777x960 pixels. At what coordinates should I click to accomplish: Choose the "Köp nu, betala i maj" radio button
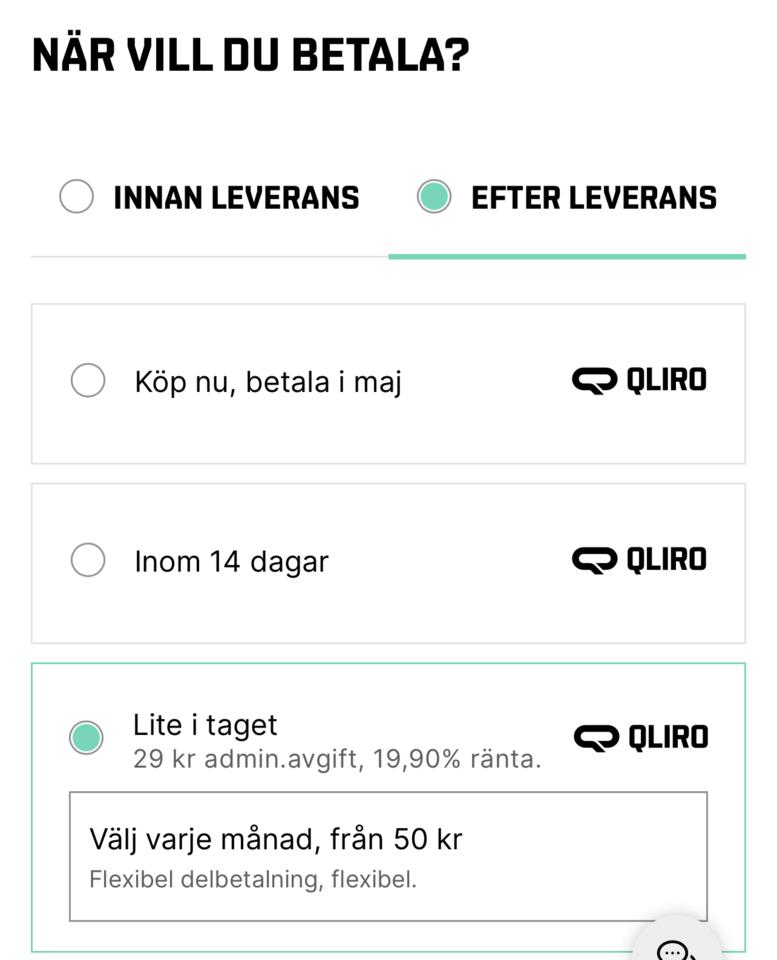coord(88,381)
